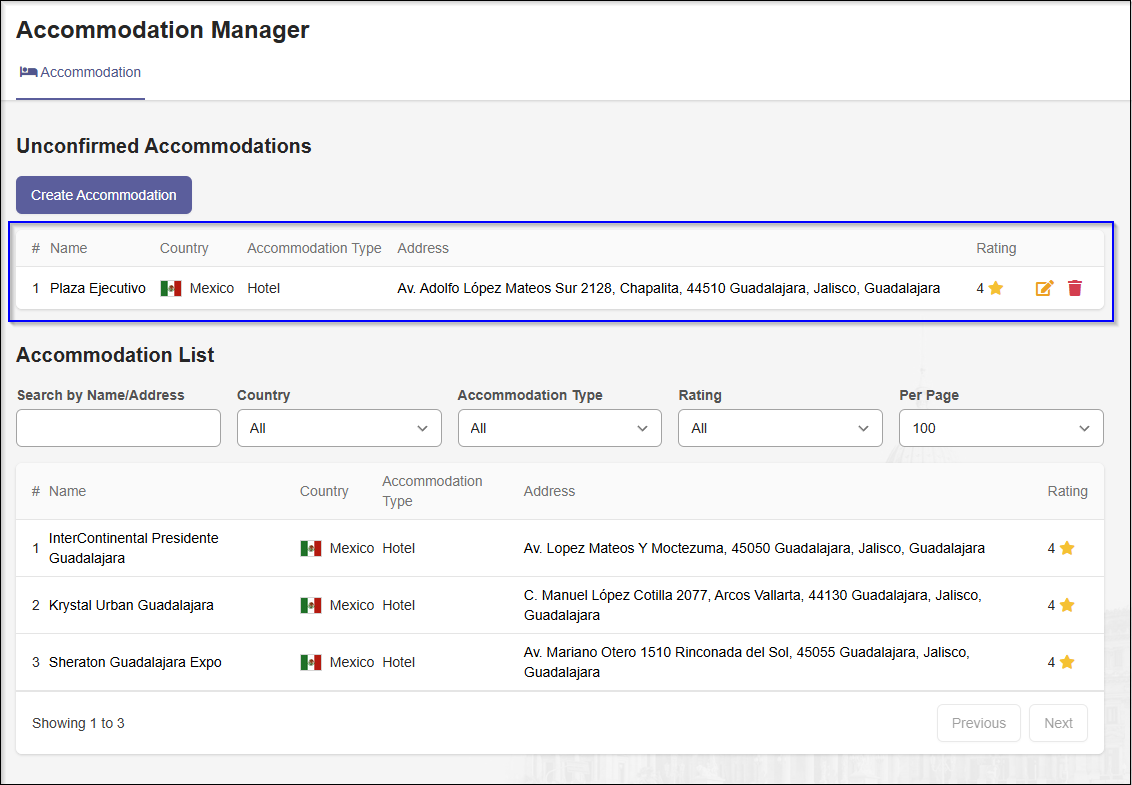The height and width of the screenshot is (785, 1132).
Task: Click the Rating column header in unconfirmed table
Action: 996,248
